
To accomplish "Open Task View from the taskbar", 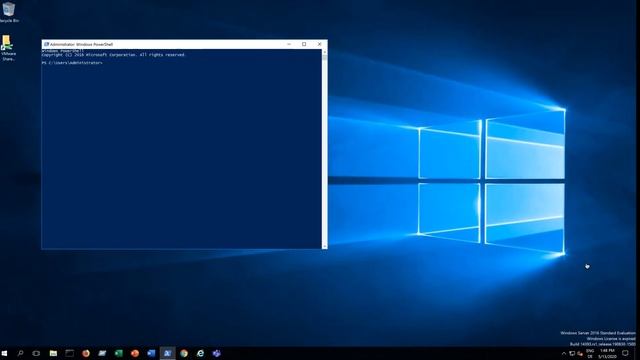I will point(36,353).
